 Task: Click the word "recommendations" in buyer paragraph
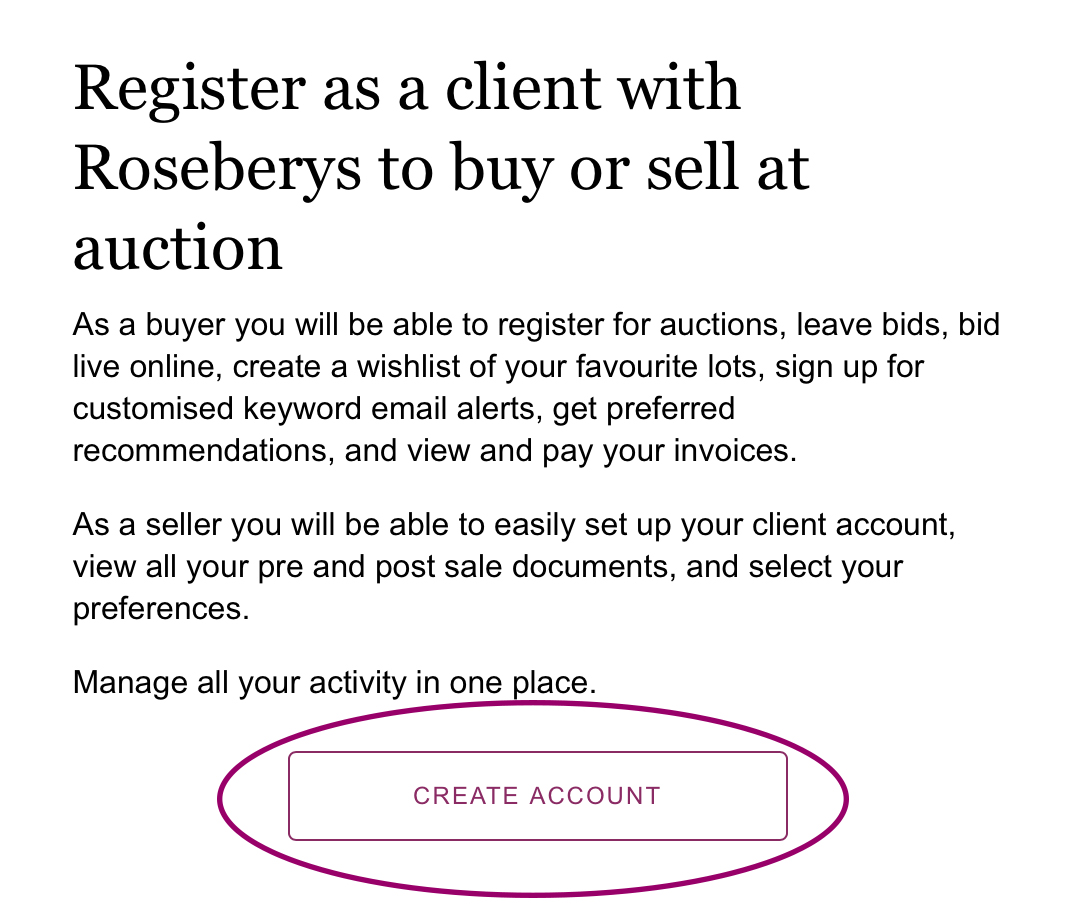(x=199, y=450)
